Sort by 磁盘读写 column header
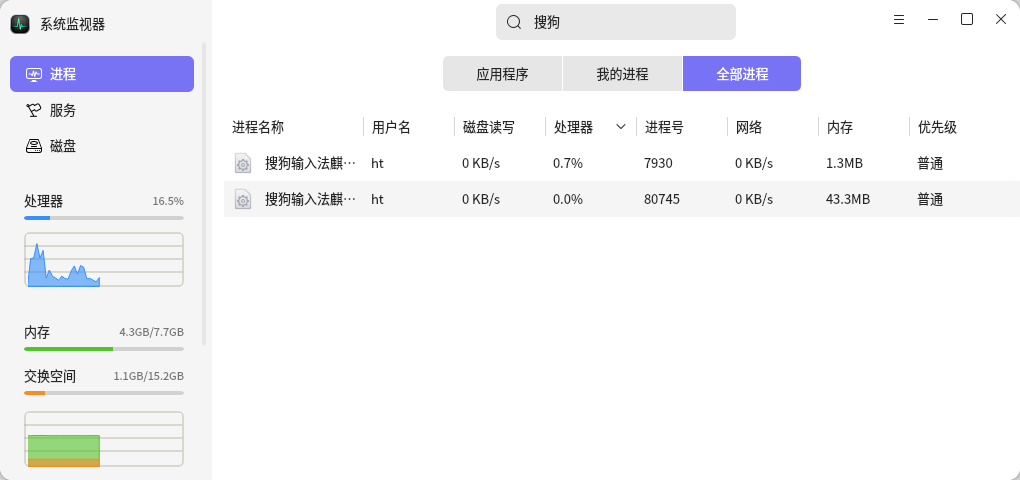The image size is (1020, 480). coord(500,127)
